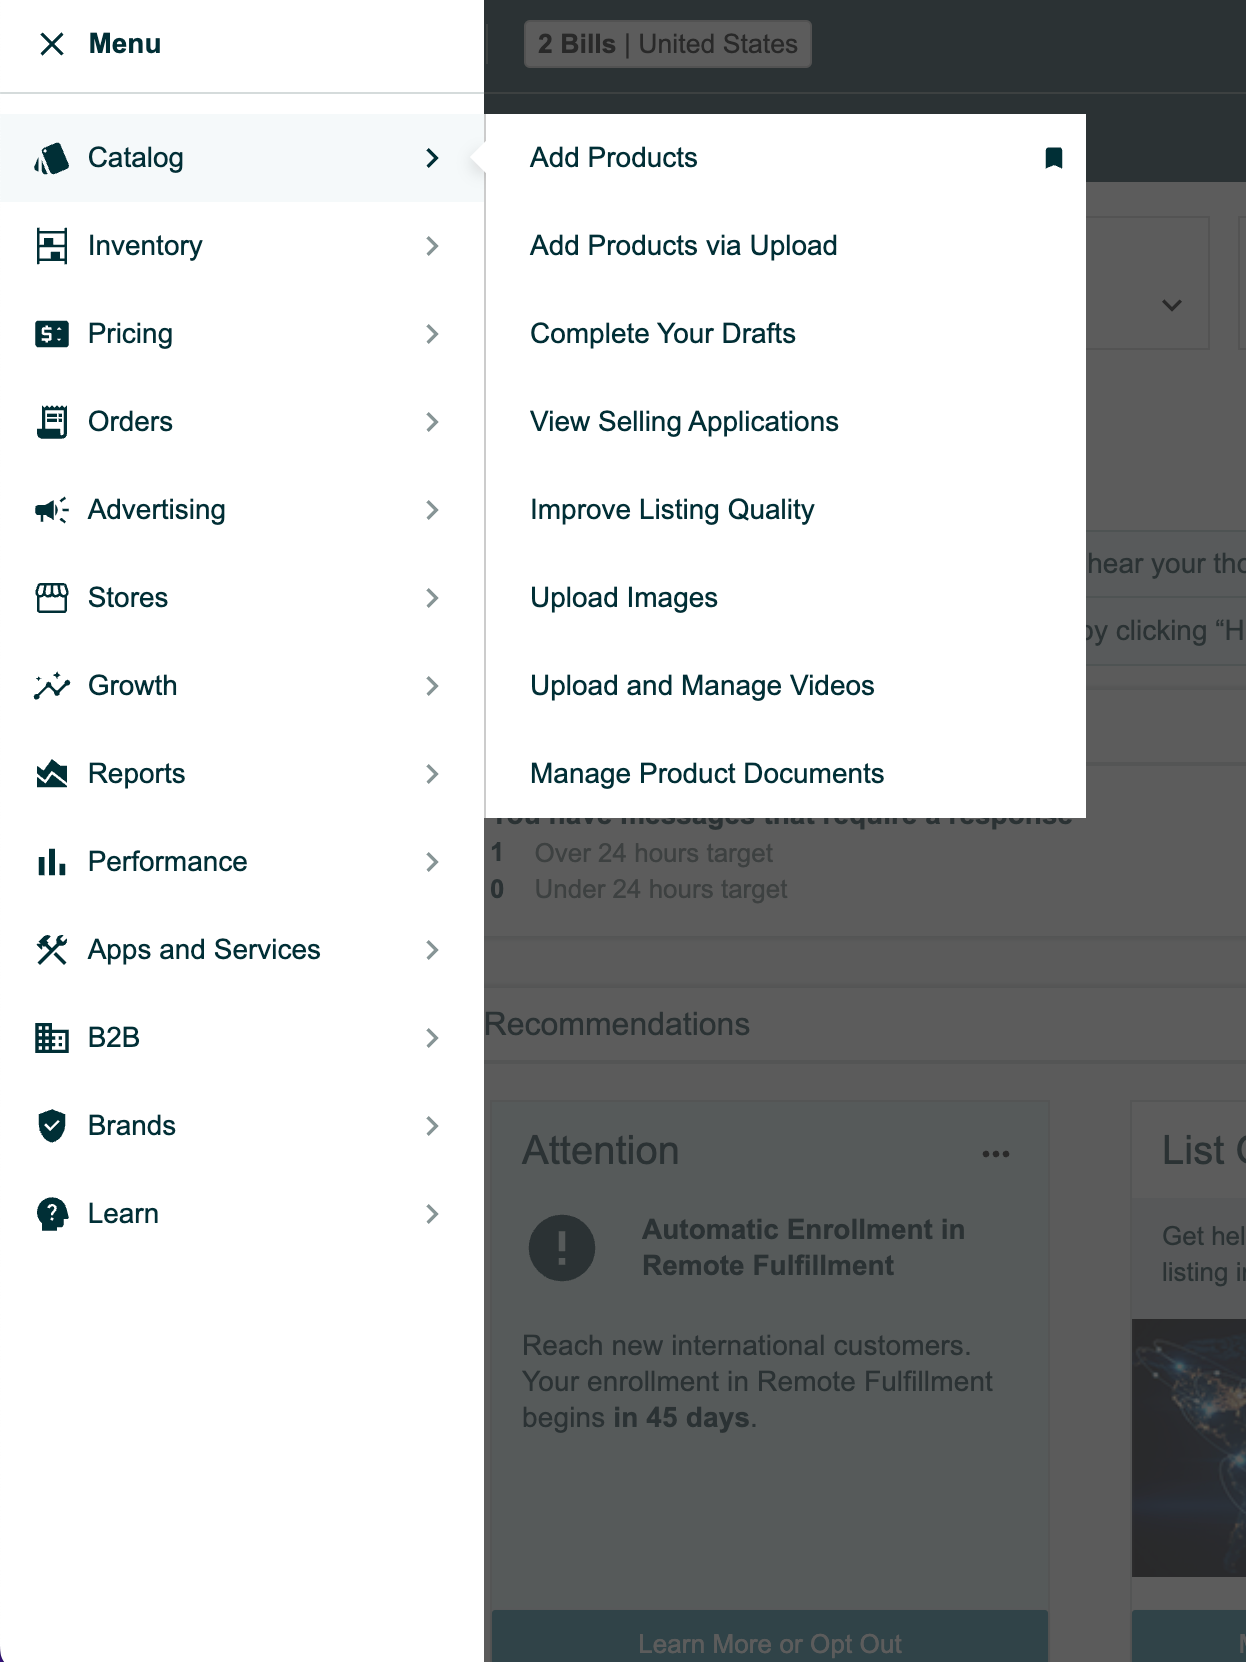1246x1662 pixels.
Task: Expand the Performance submenu chevron
Action: point(432,862)
